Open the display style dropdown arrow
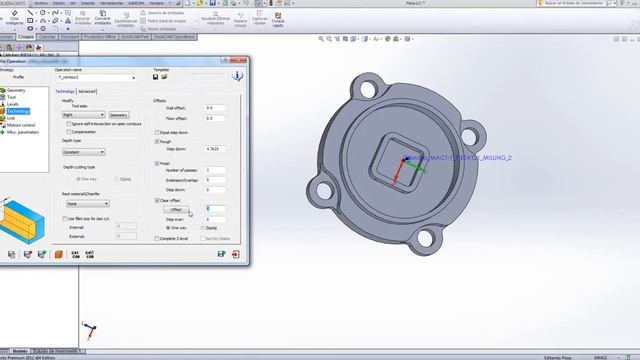640x360 pixels. click(x=369, y=39)
